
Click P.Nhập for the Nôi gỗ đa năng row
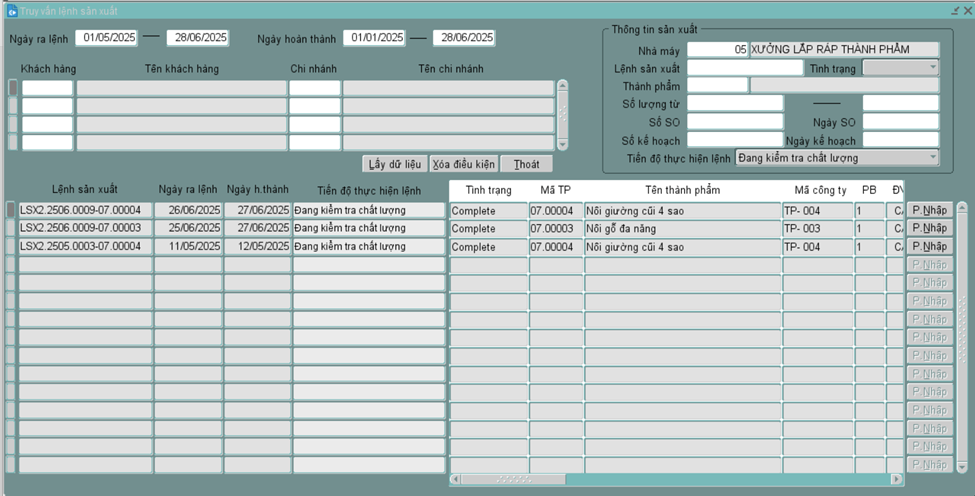pos(928,228)
